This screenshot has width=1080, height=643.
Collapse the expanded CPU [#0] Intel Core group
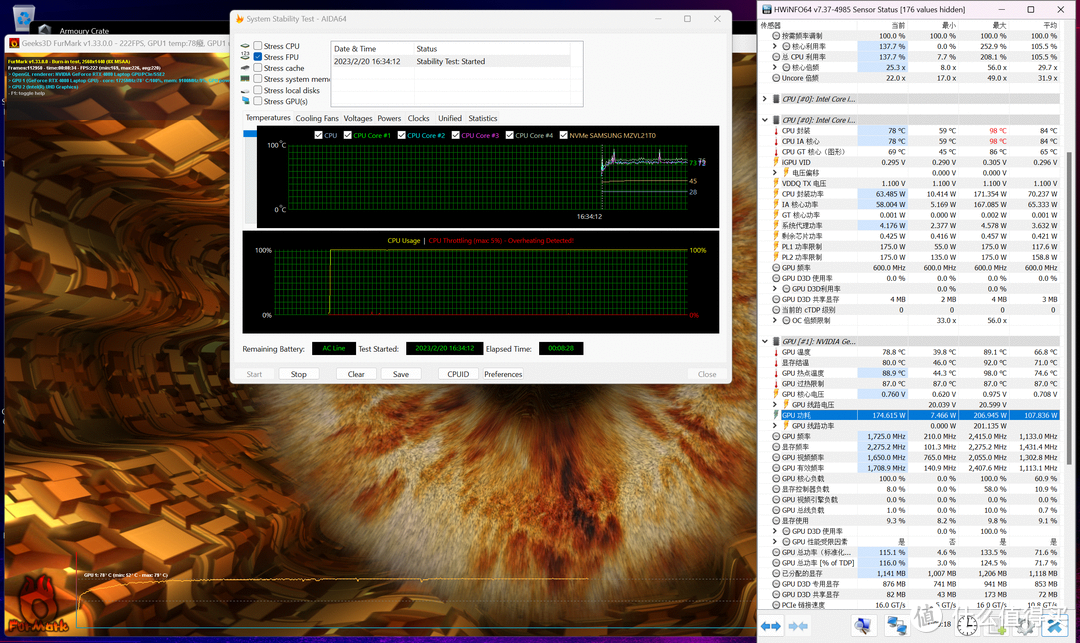click(x=765, y=120)
